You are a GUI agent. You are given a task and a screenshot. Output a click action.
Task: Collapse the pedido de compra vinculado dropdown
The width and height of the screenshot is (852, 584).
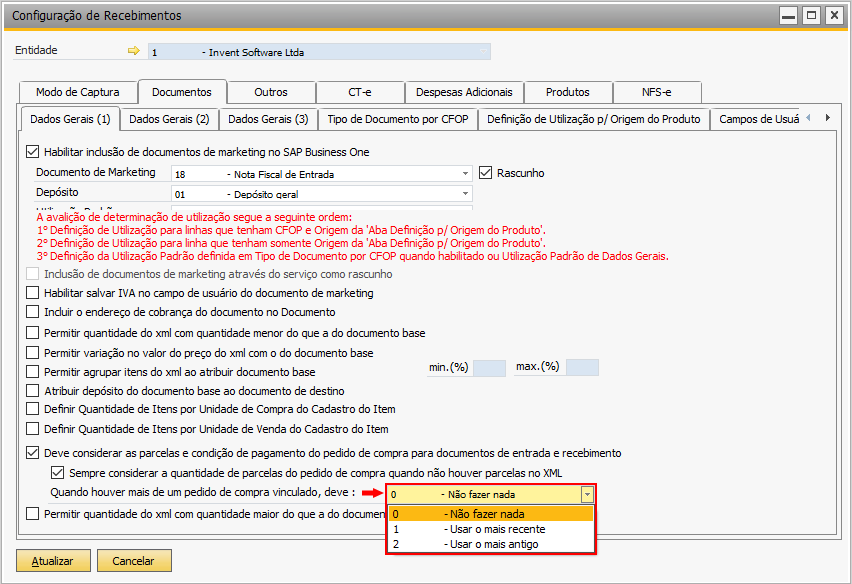(x=587, y=494)
